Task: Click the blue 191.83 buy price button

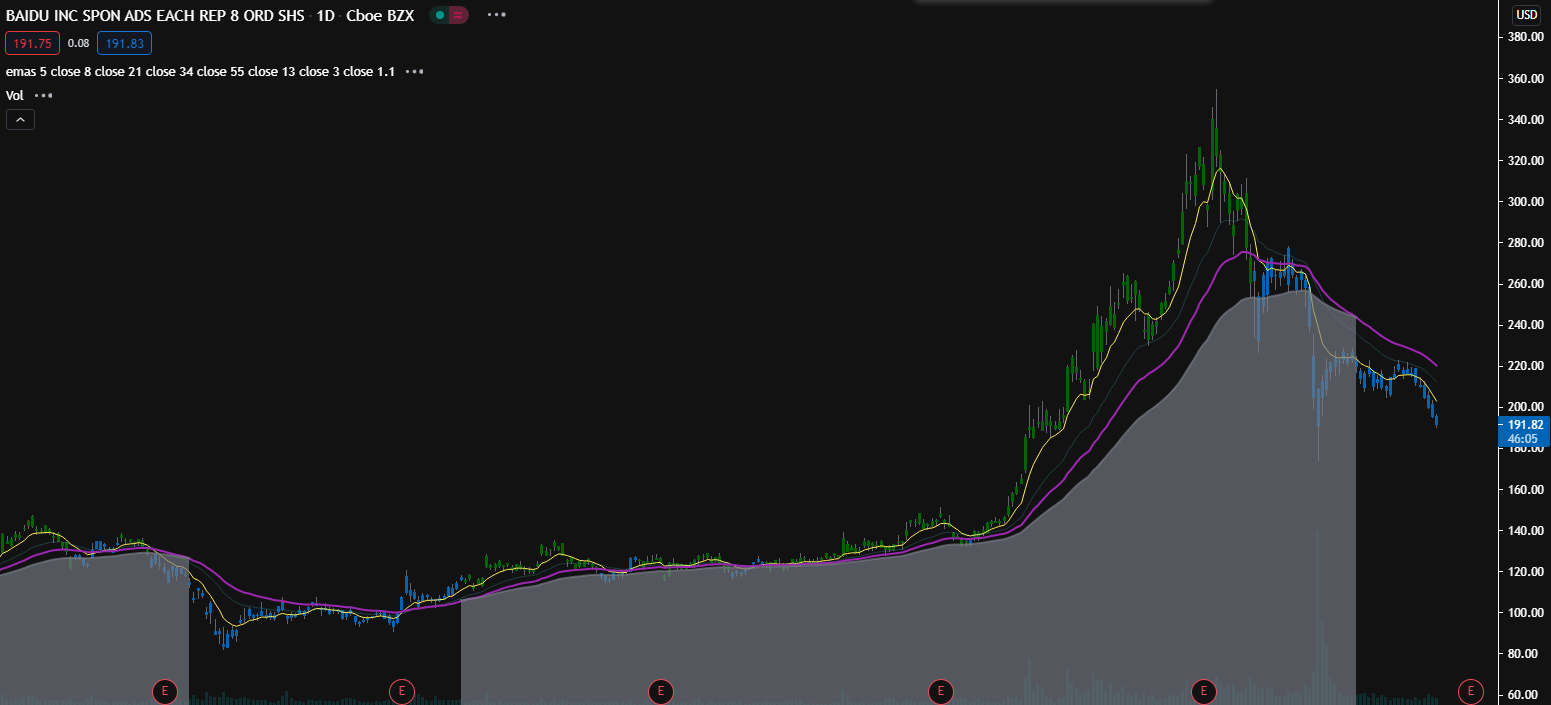Action: click(124, 43)
